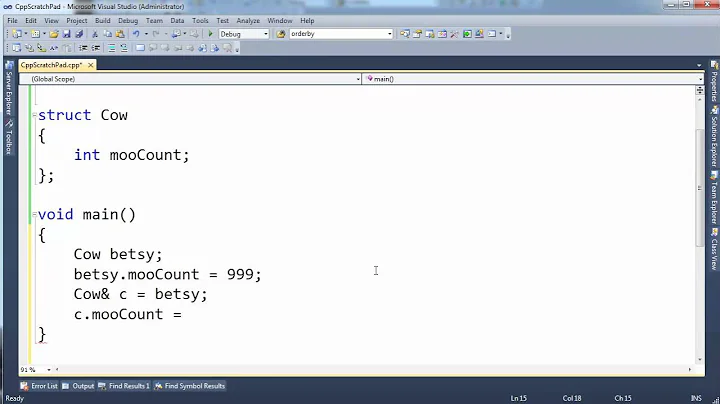The width and height of the screenshot is (720, 404).
Task: Open the Error List panel
Action: pos(39,386)
